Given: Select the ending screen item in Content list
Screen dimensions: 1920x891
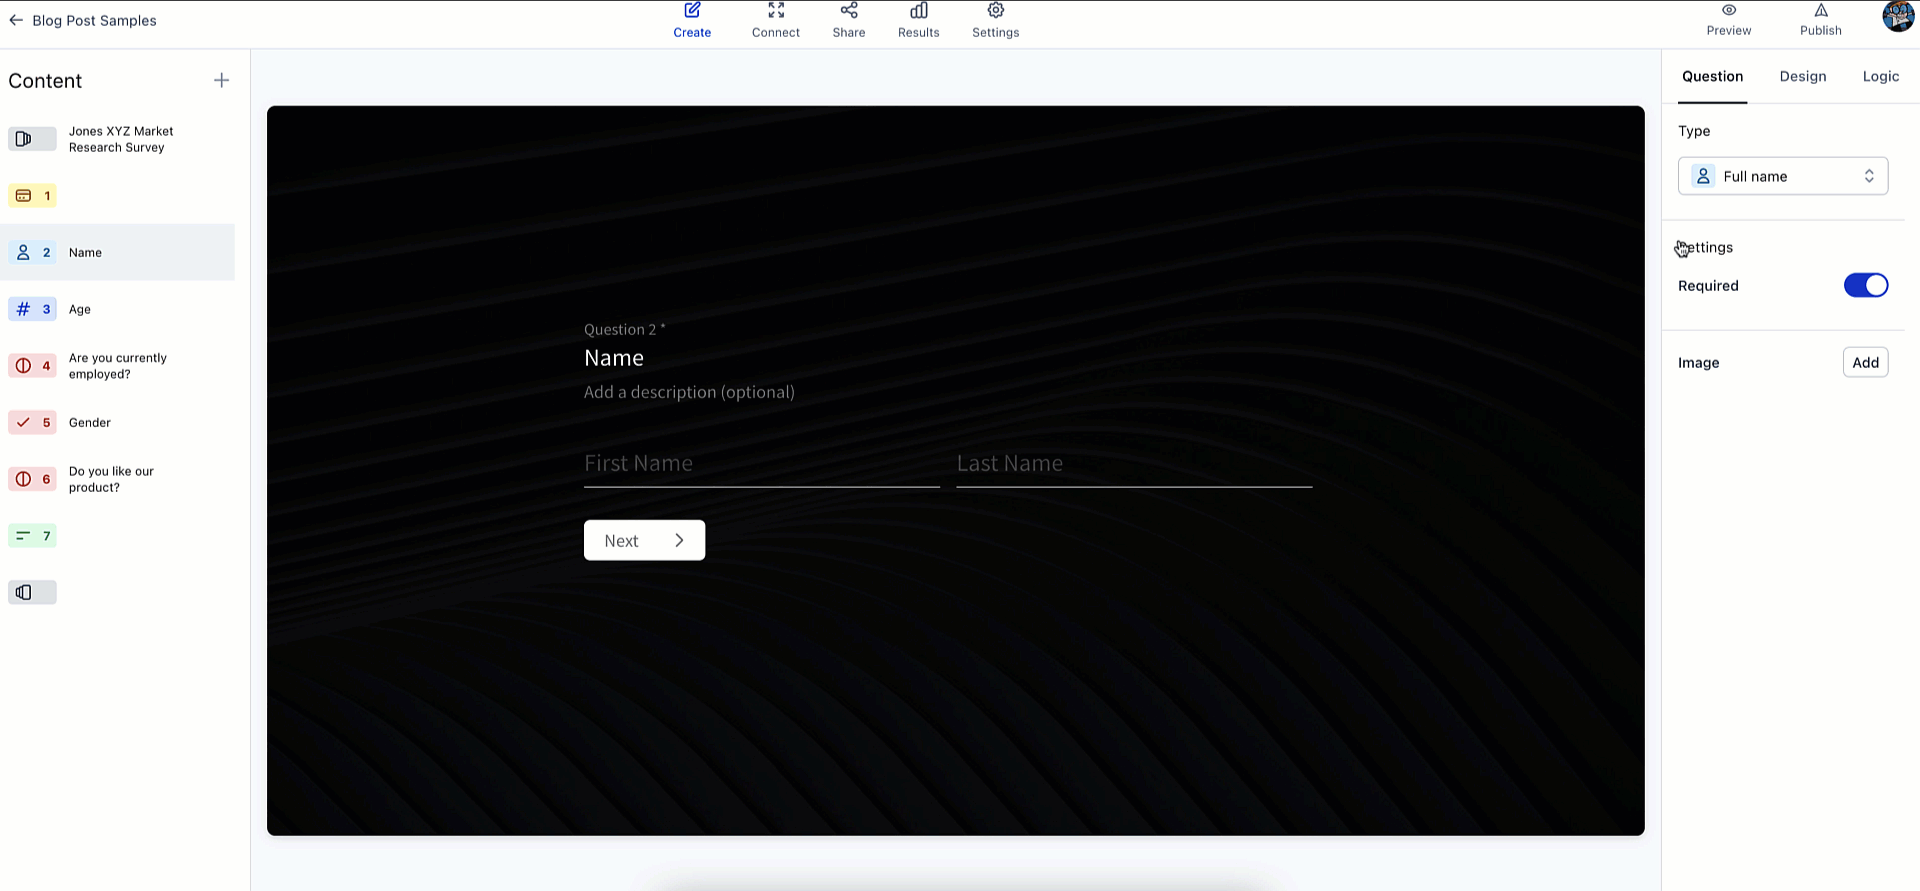Looking at the screenshot, I should [x=32, y=592].
